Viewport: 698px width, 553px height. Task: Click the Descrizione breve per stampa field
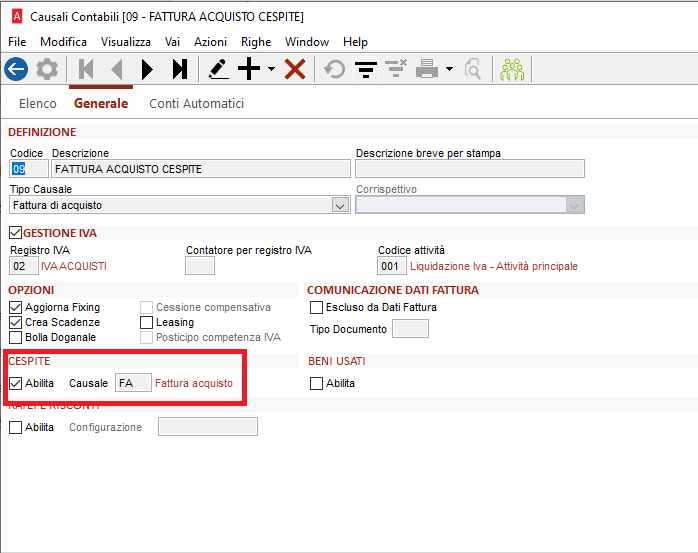click(470, 169)
